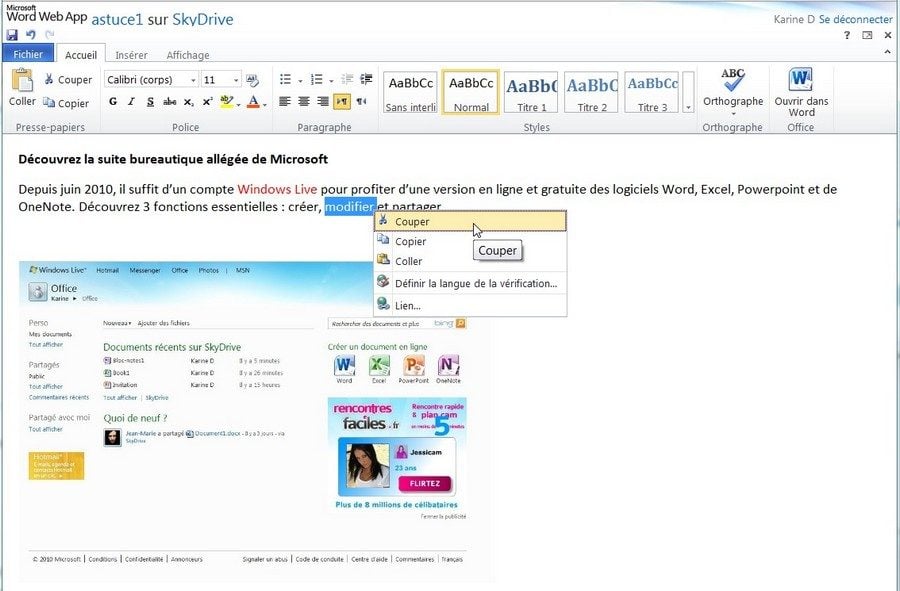Undo the last action with the arrow icon
The width and height of the screenshot is (900, 591).
click(30, 35)
